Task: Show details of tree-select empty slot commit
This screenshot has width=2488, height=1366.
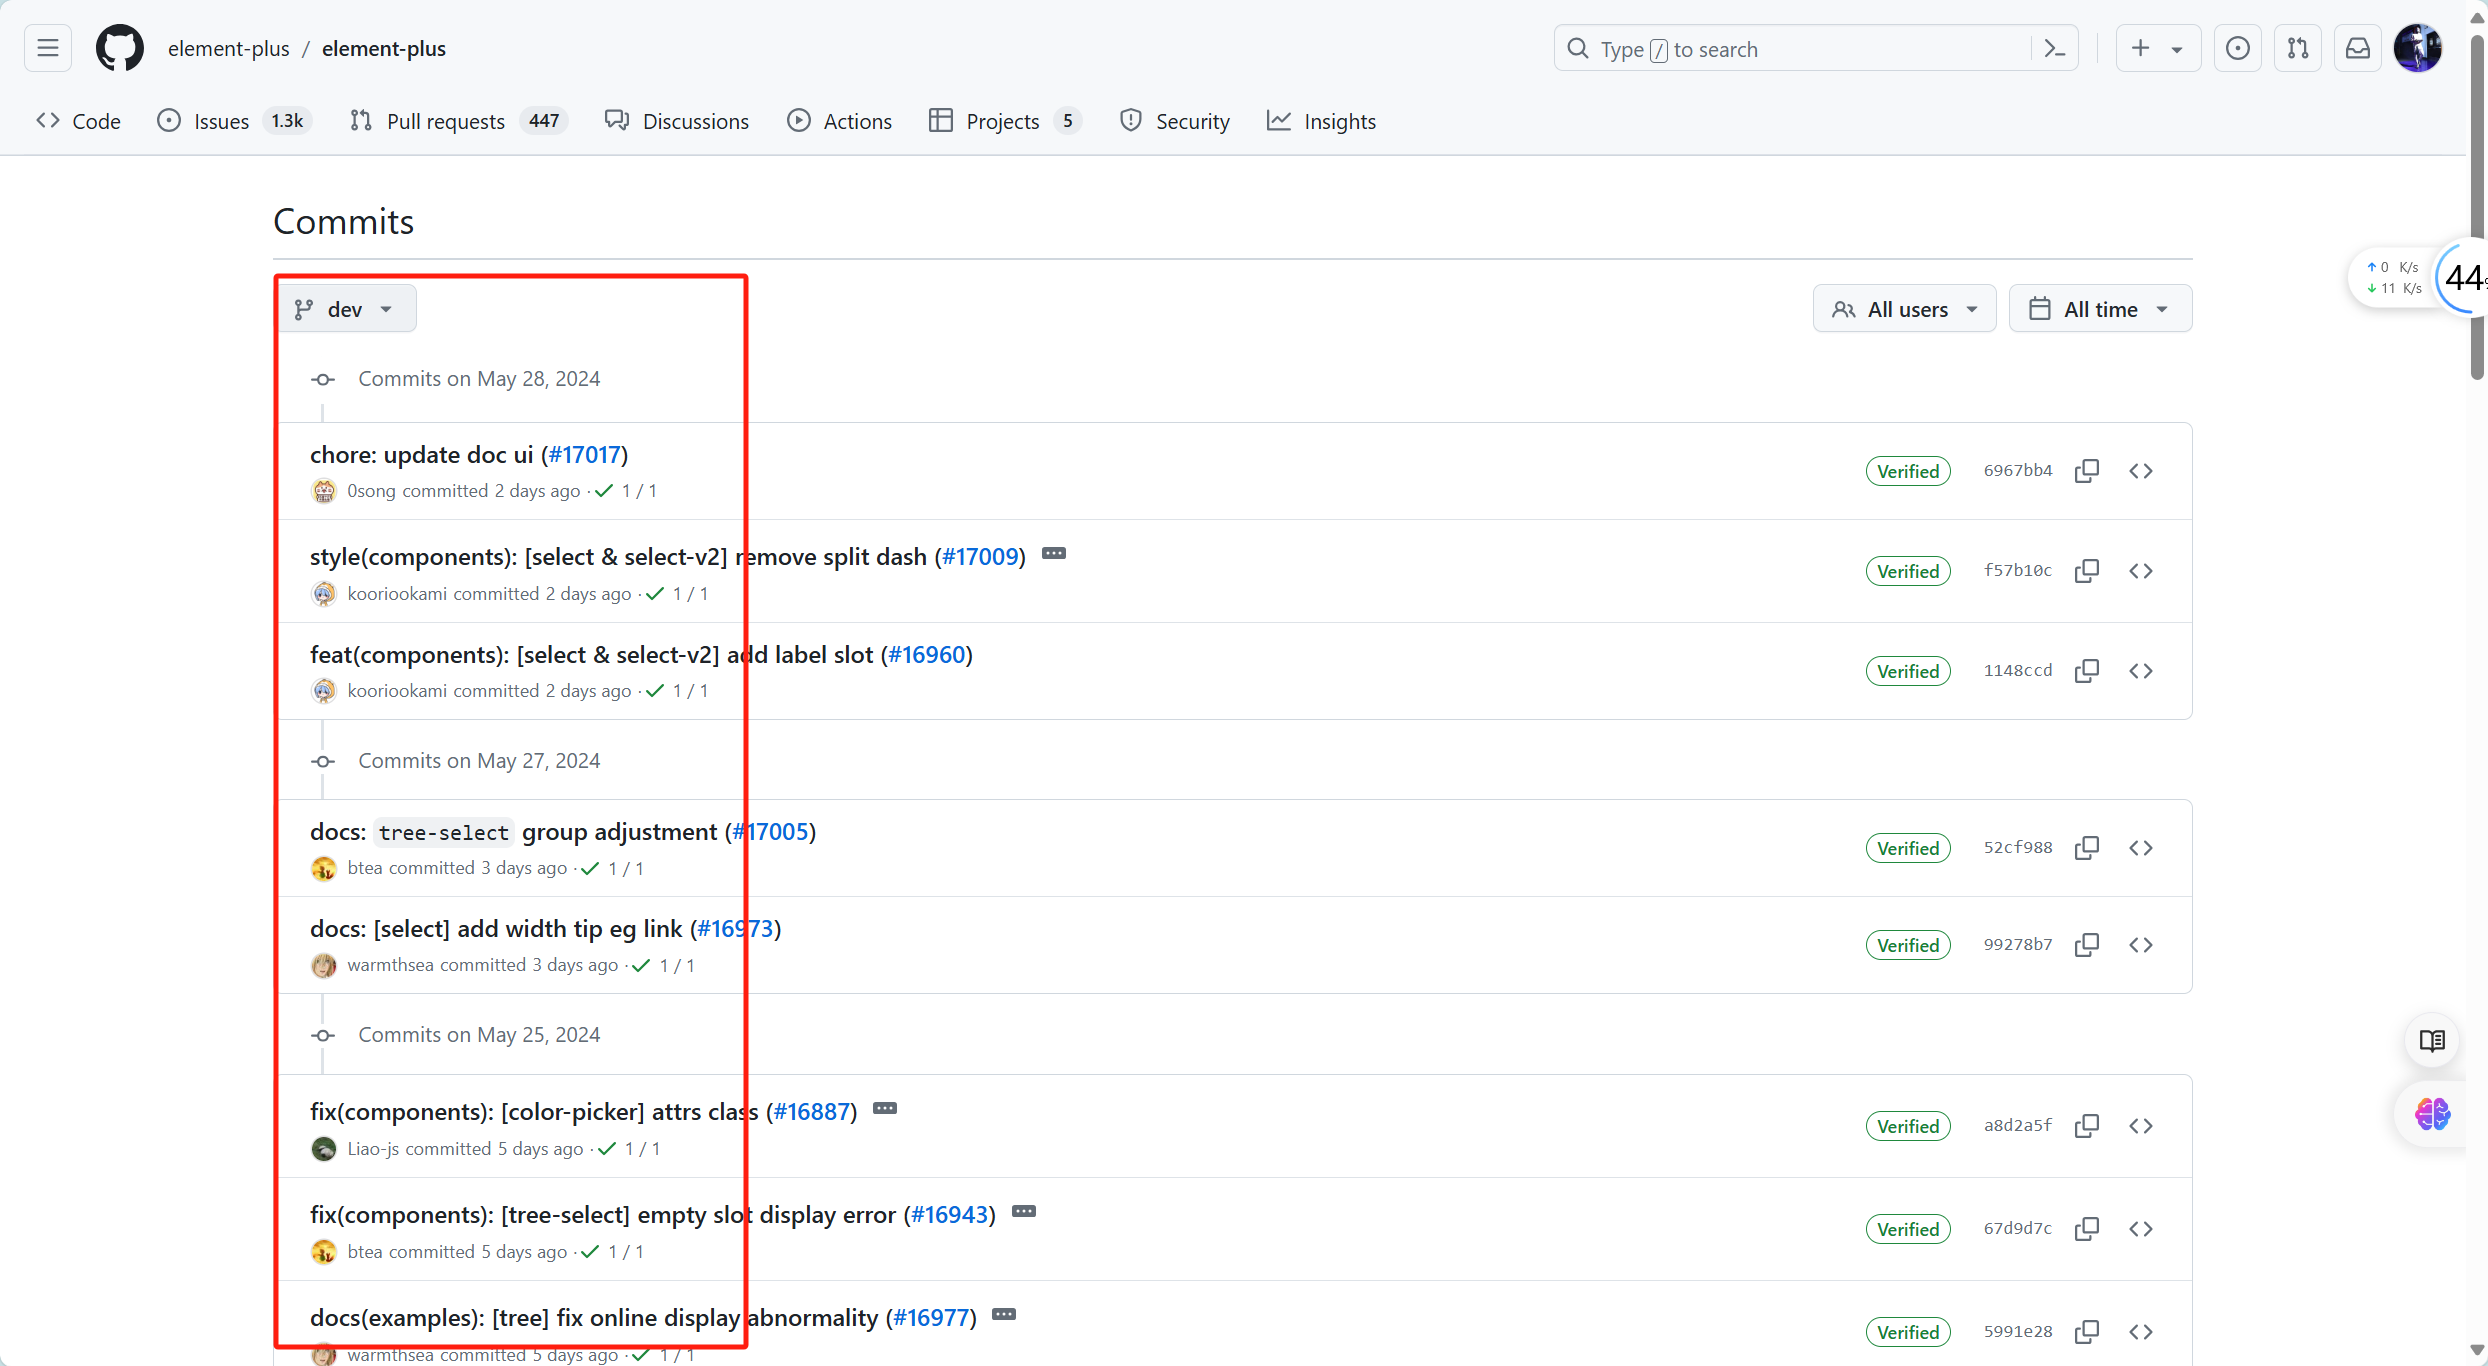Action: [1023, 1211]
